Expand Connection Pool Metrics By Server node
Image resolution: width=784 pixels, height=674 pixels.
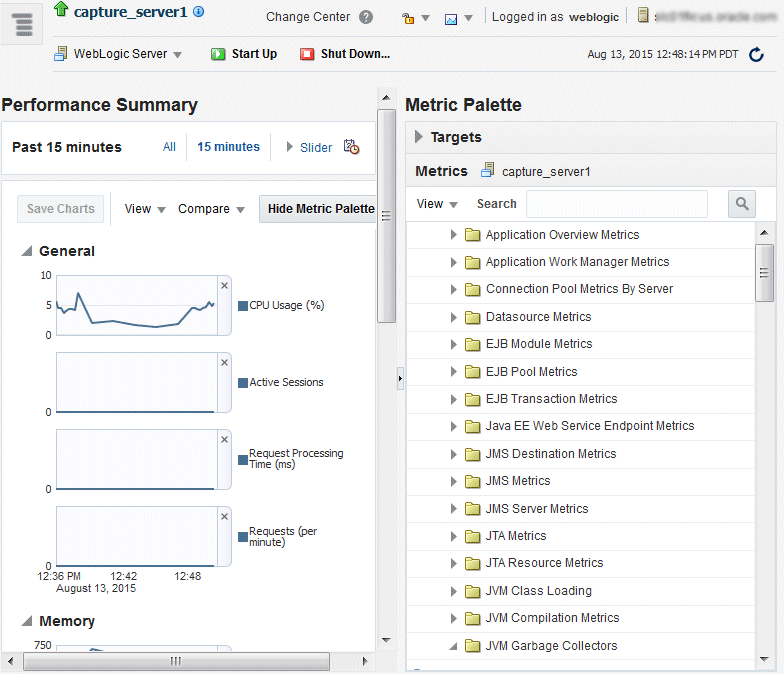click(x=453, y=289)
